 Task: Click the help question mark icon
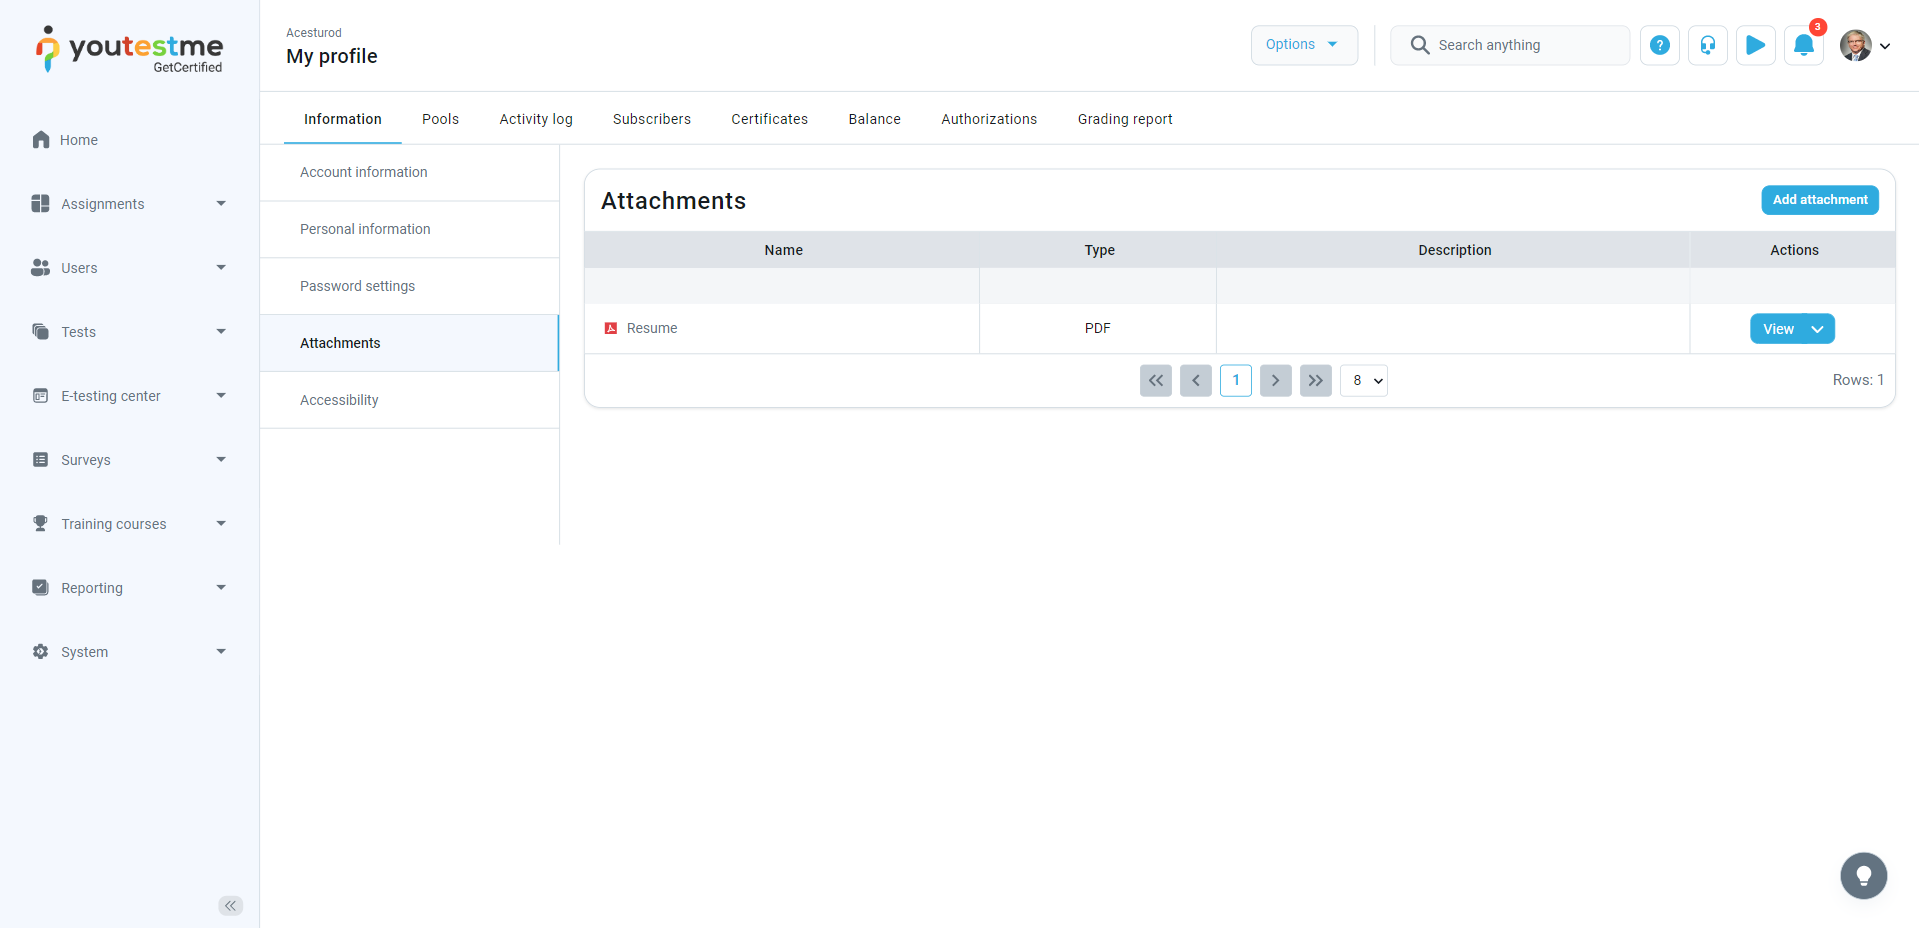(1659, 45)
